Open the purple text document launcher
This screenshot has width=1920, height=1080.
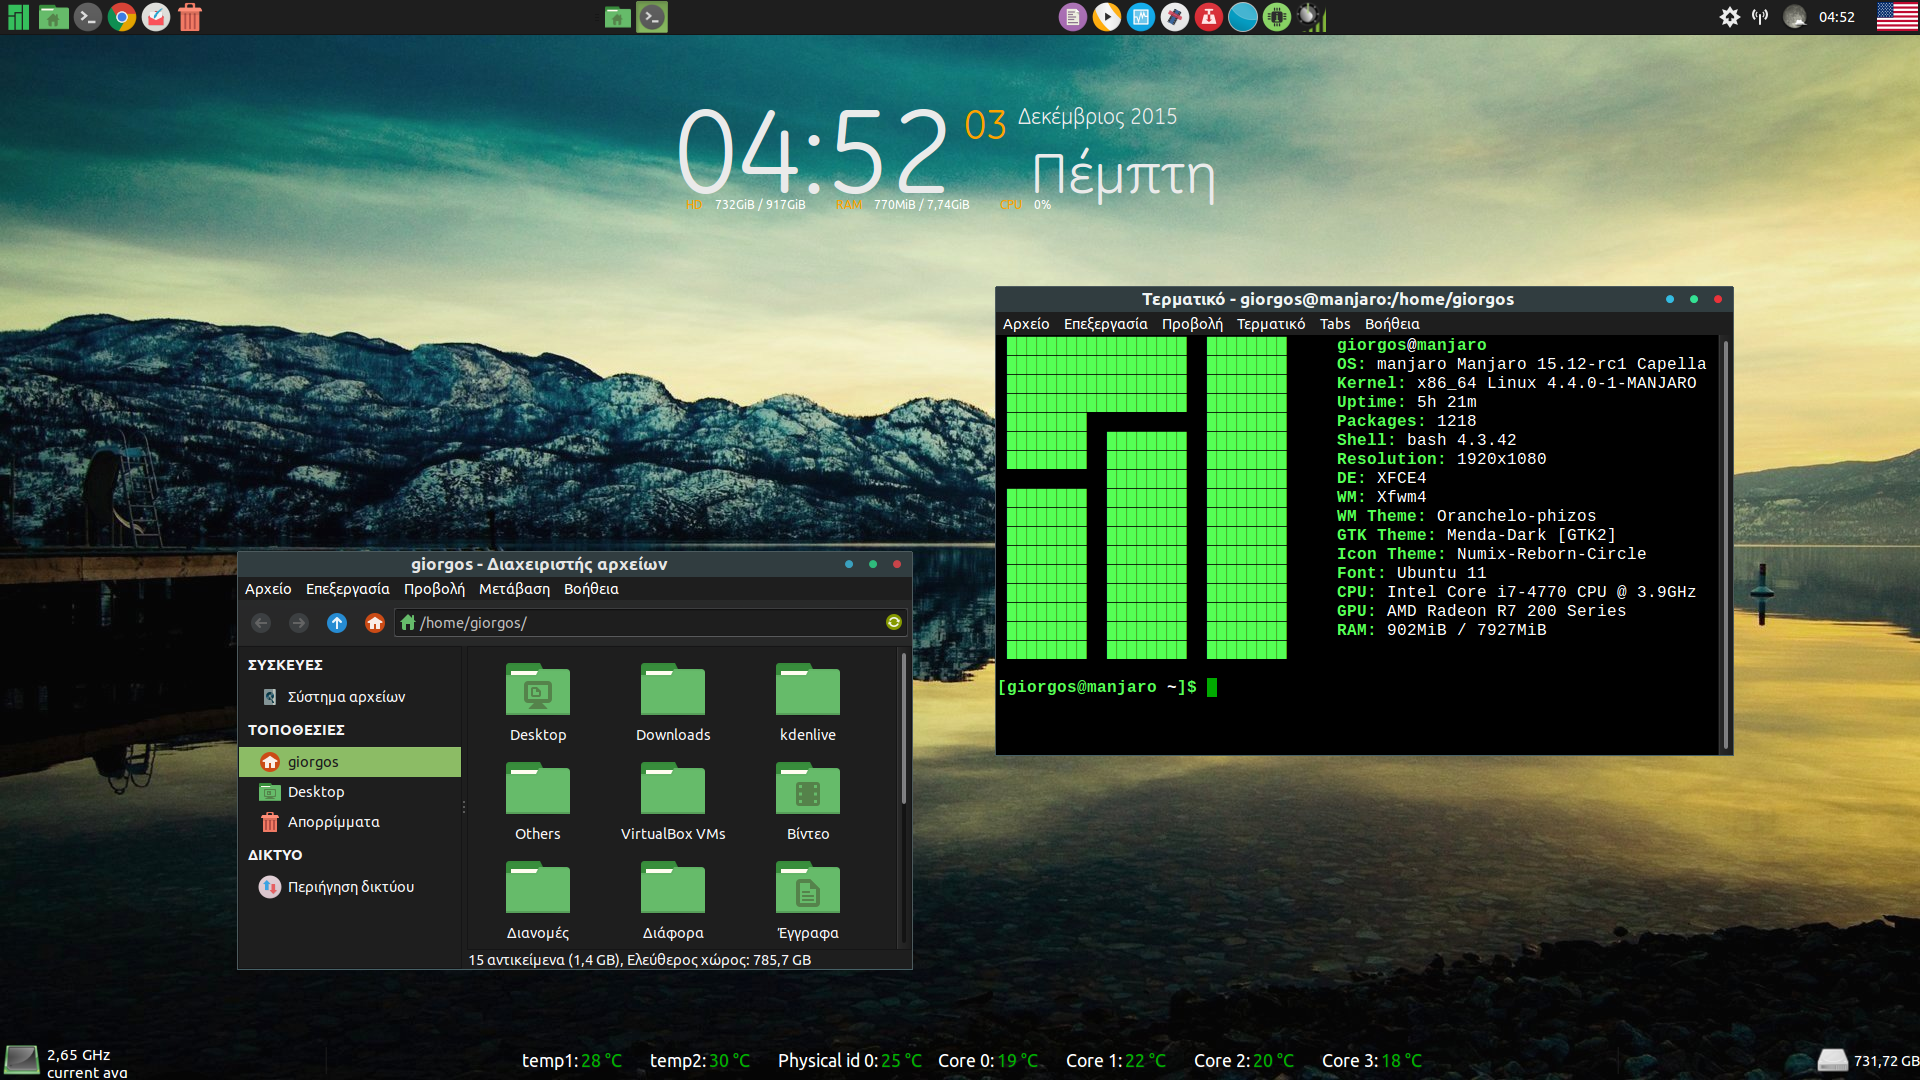pos(1073,17)
